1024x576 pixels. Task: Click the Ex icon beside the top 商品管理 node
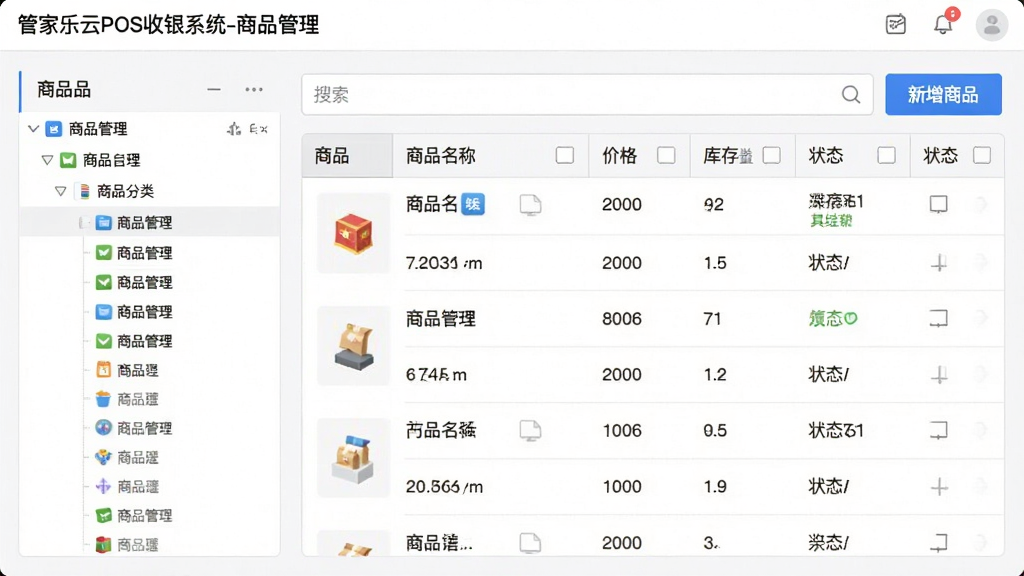tap(259, 129)
